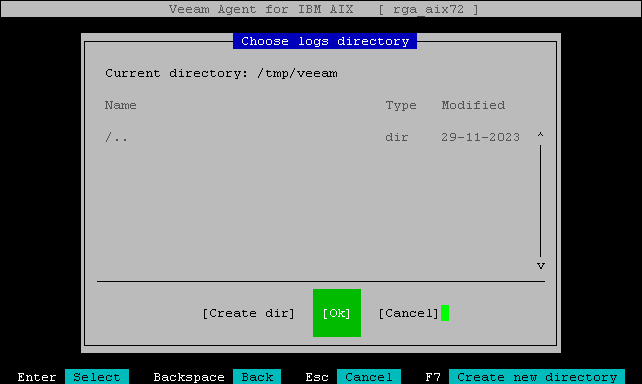Click the Veeam Agent for IBM AIX header
The image size is (642, 384).
[261, 9]
